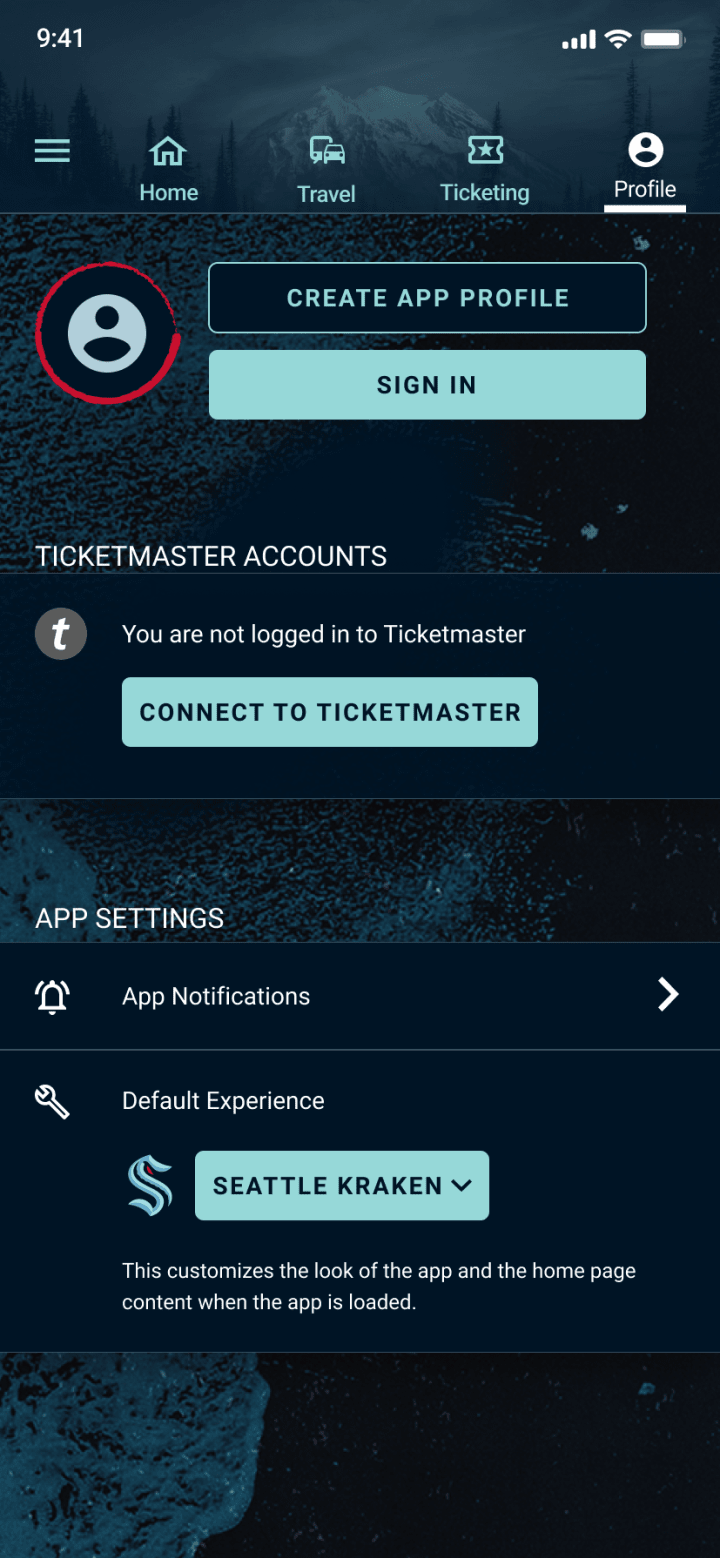Viewport: 720px width, 1558px height.
Task: Switch to the Travel tab label
Action: 326,194
